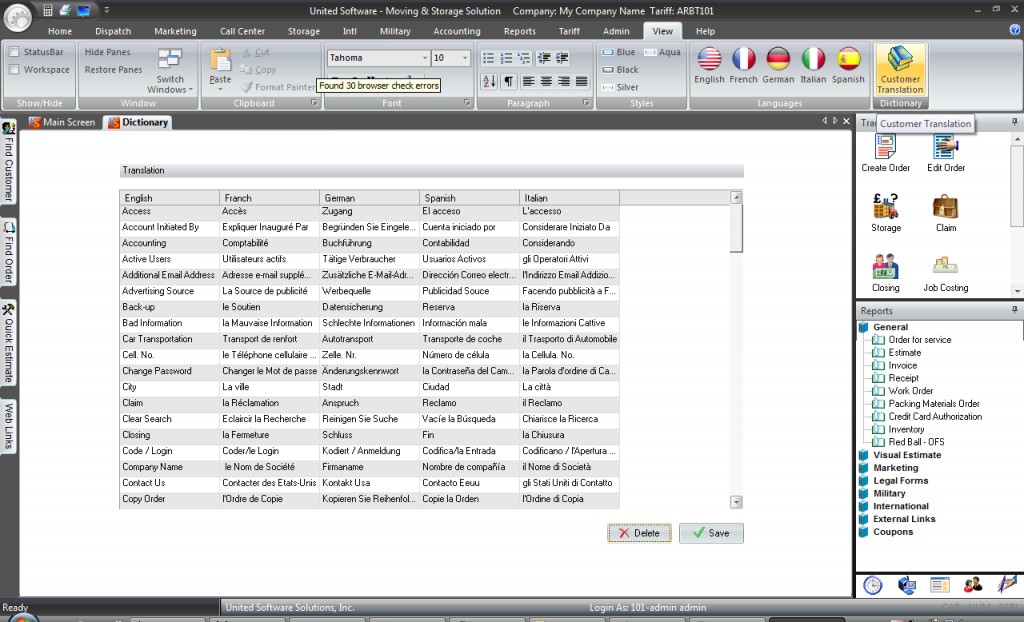Toggle show paragraph marks
Image resolution: width=1024 pixels, height=622 pixels.
(507, 81)
